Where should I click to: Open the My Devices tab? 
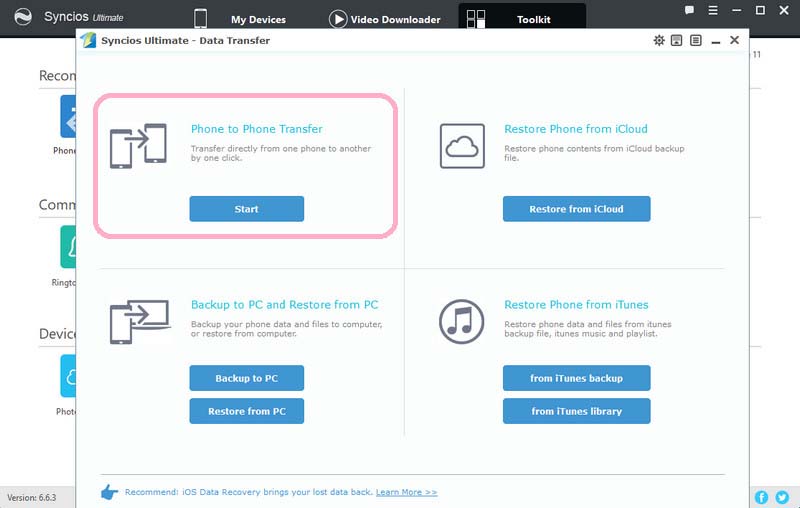(x=258, y=19)
